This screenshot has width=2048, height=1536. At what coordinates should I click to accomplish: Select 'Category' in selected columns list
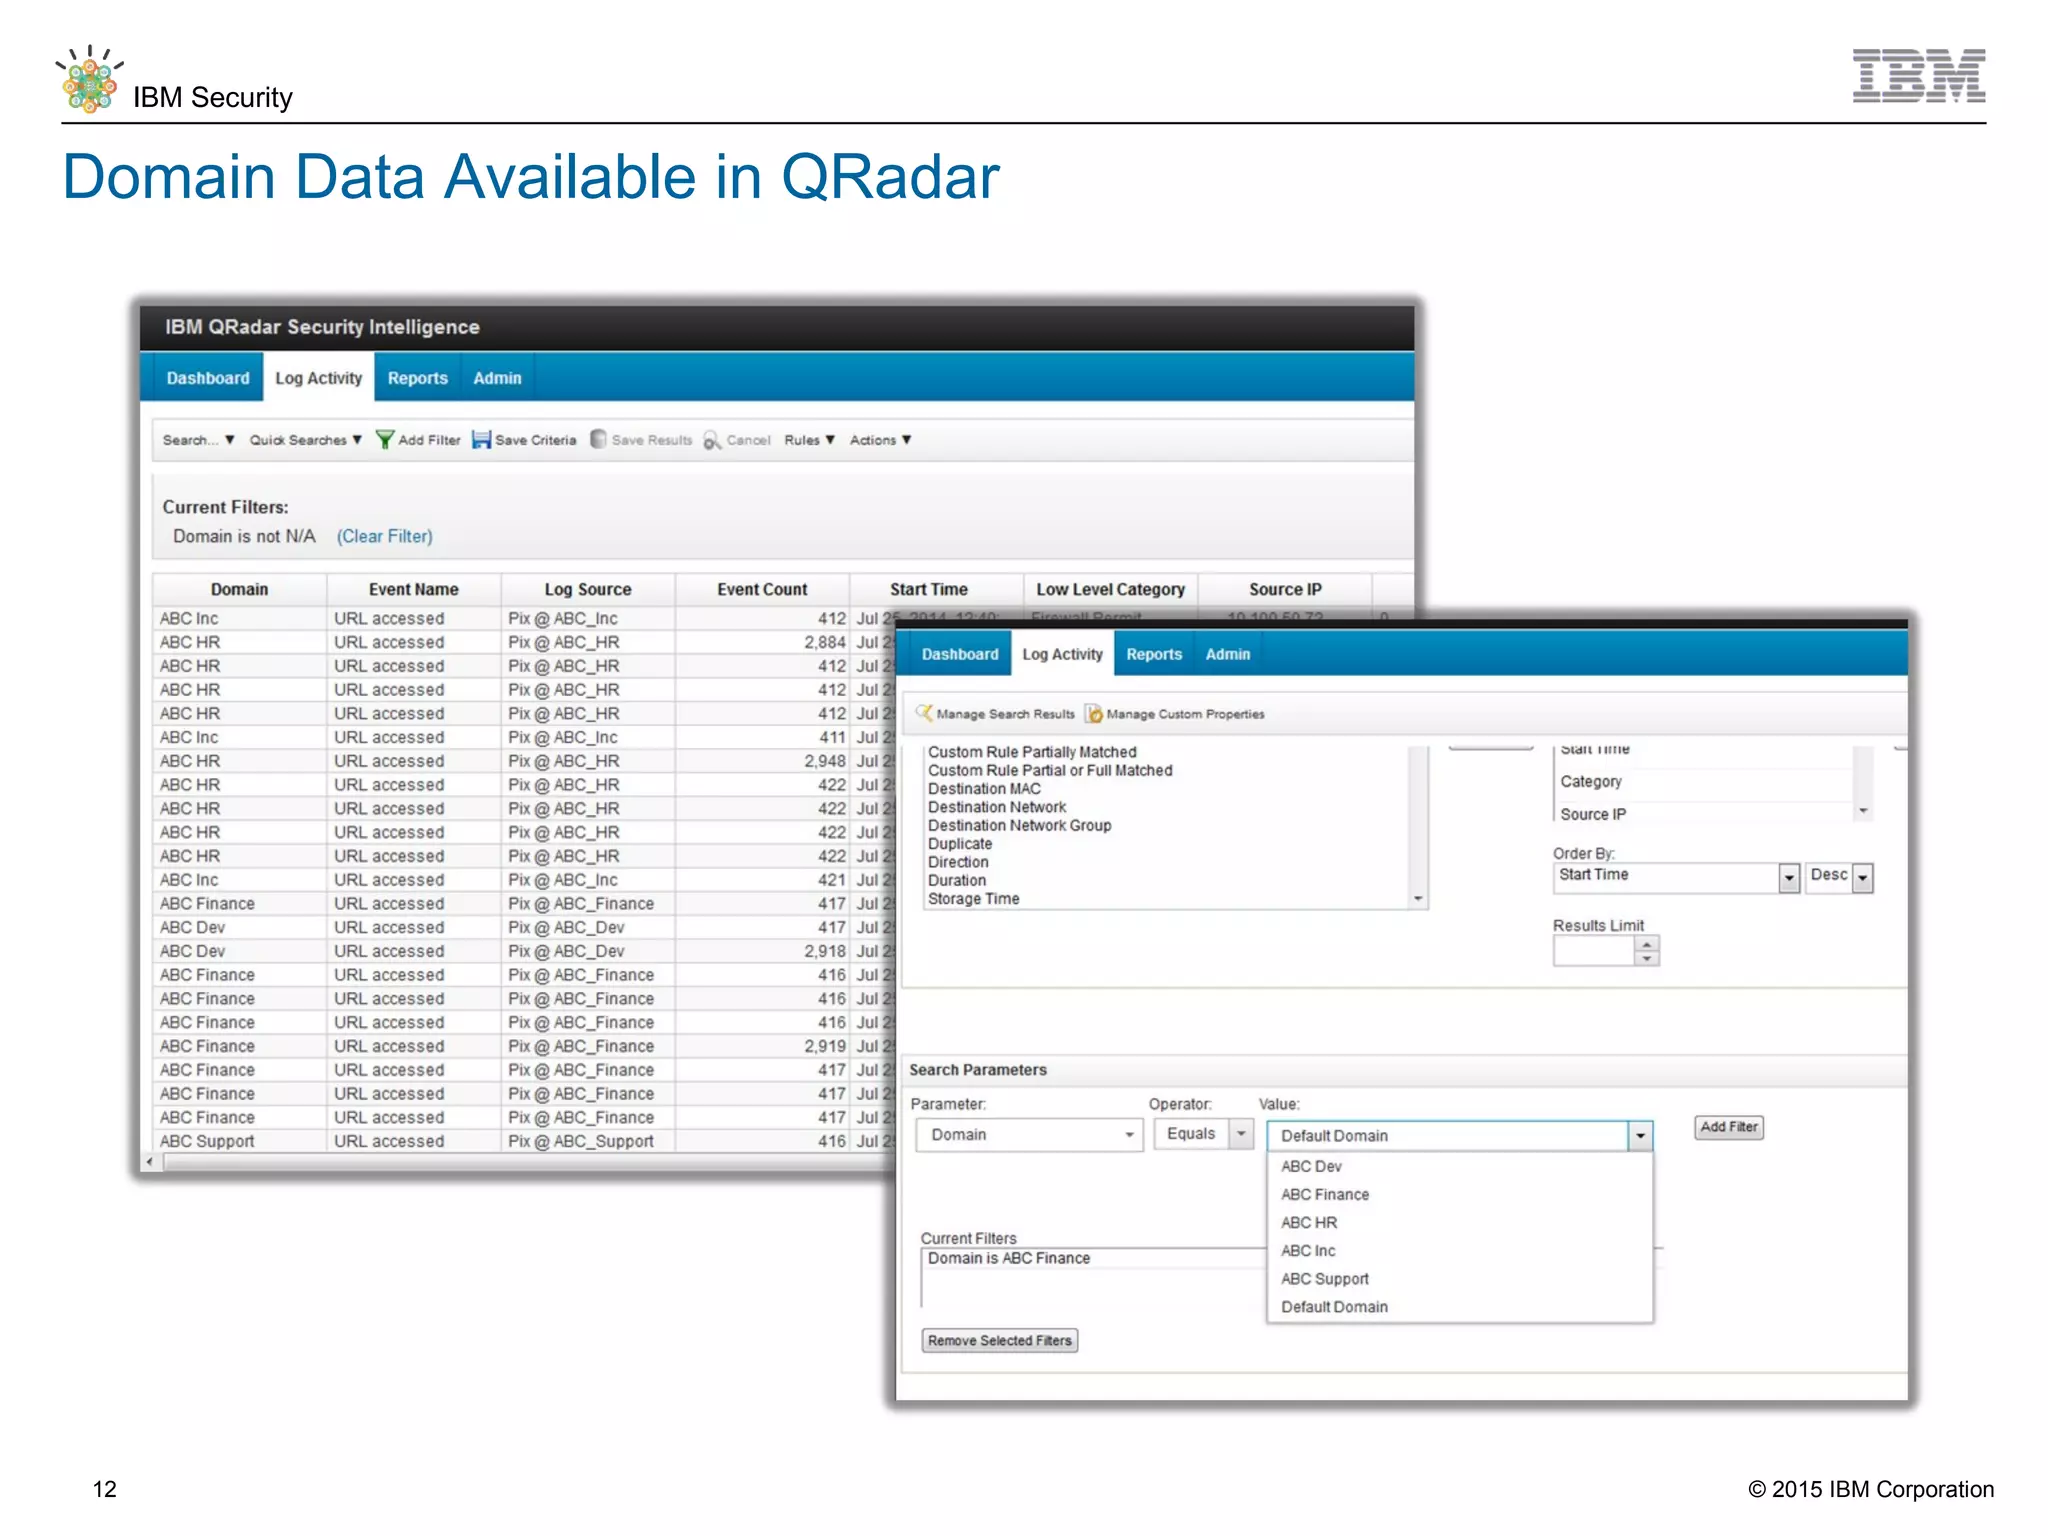pyautogui.click(x=1704, y=782)
